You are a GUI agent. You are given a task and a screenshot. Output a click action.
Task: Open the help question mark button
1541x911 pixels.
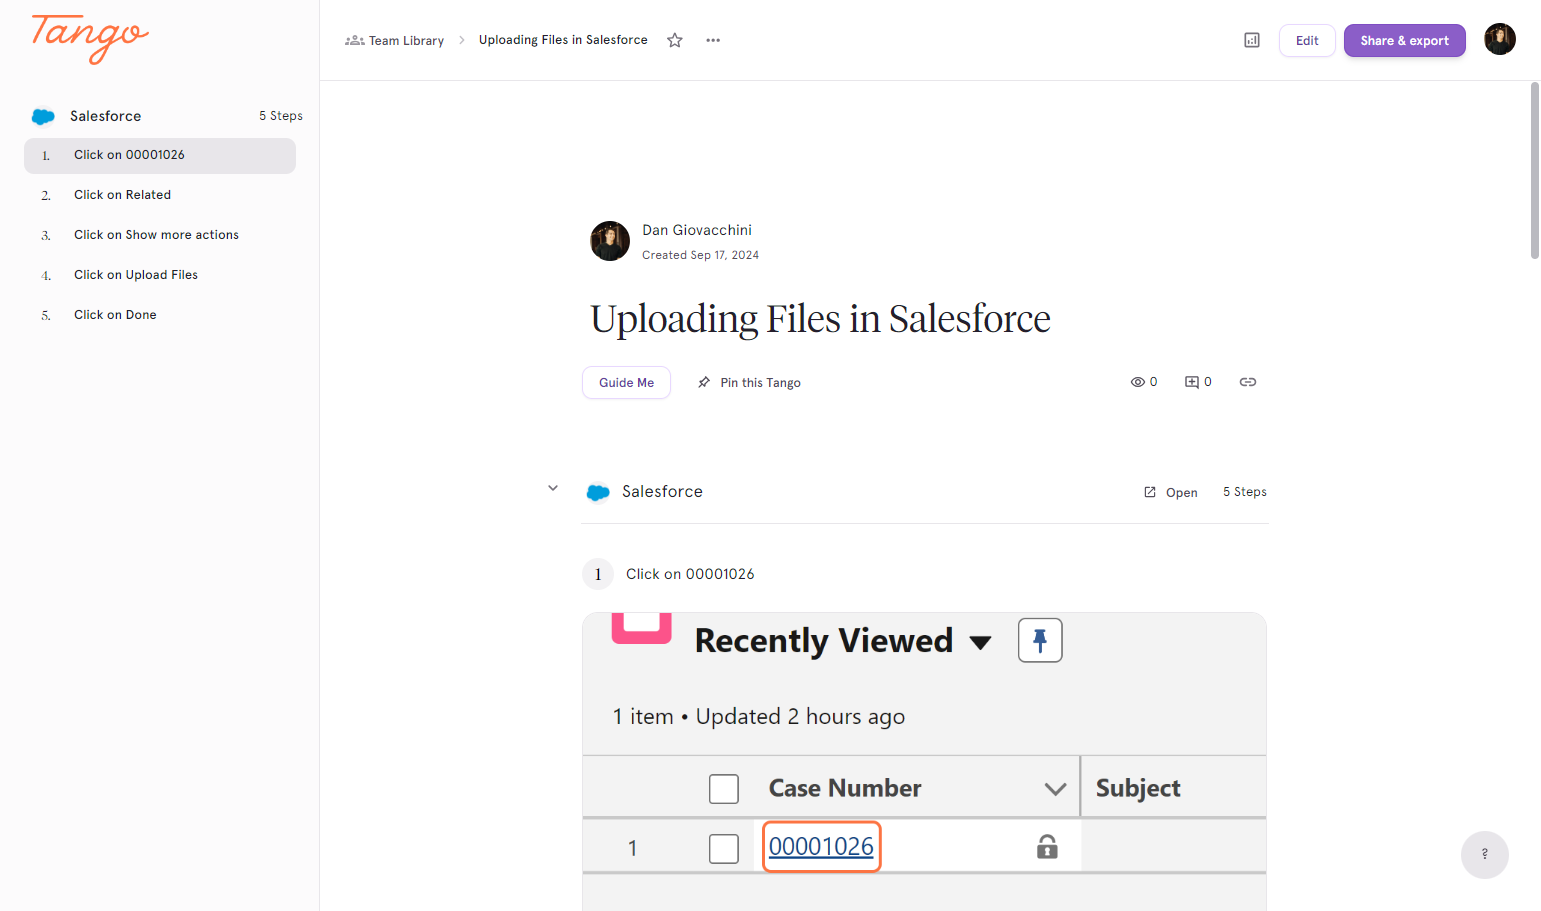1485,855
